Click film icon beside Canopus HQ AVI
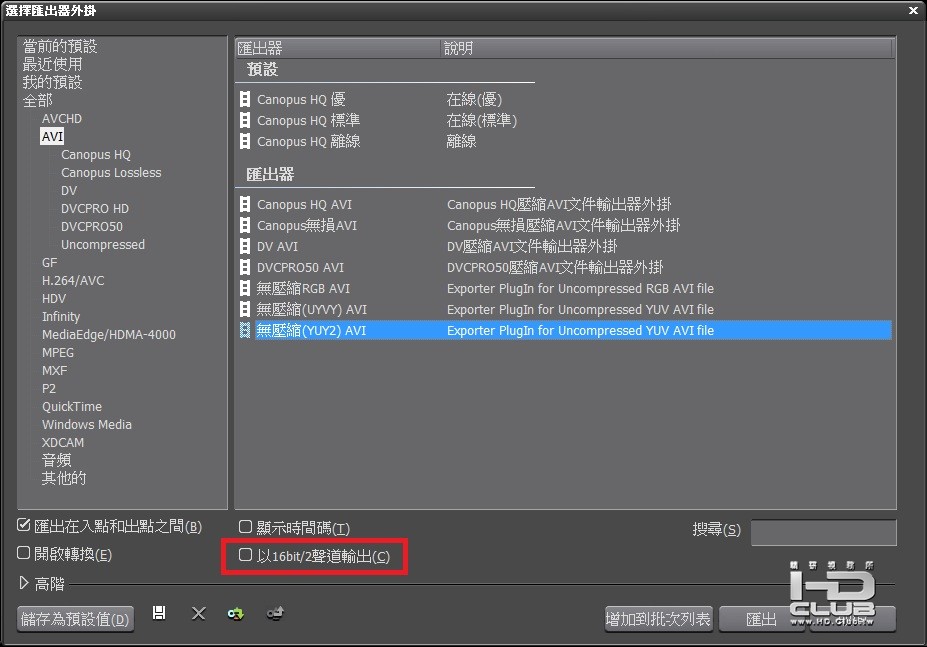 (245, 205)
